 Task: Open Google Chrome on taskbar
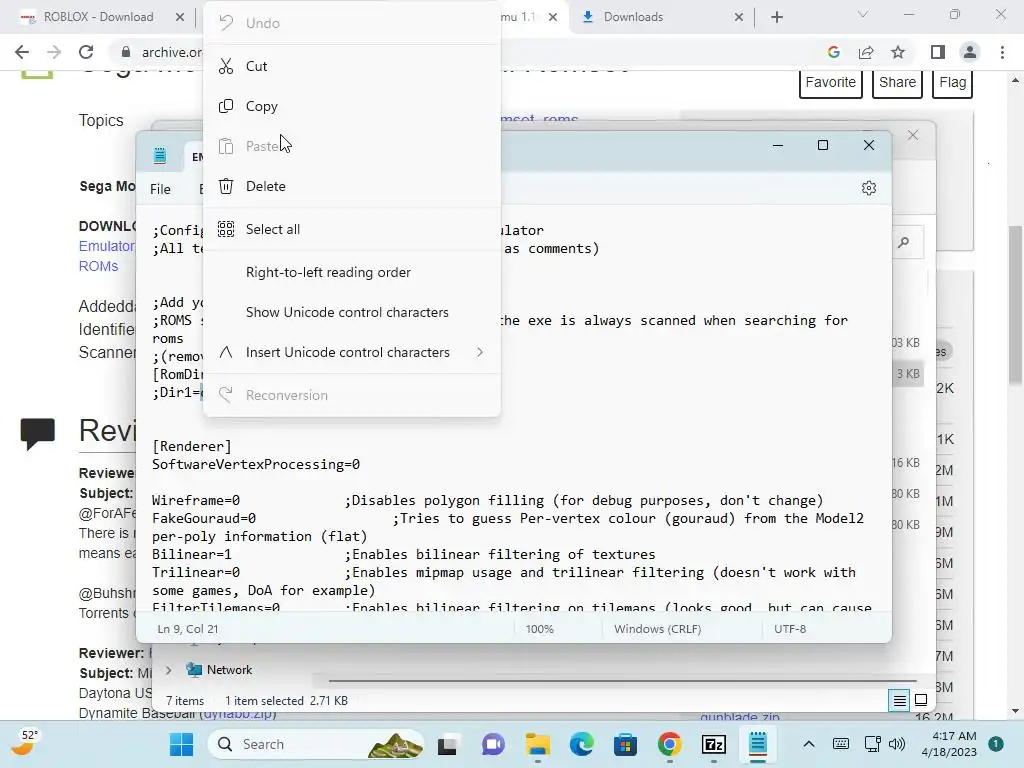coord(669,744)
